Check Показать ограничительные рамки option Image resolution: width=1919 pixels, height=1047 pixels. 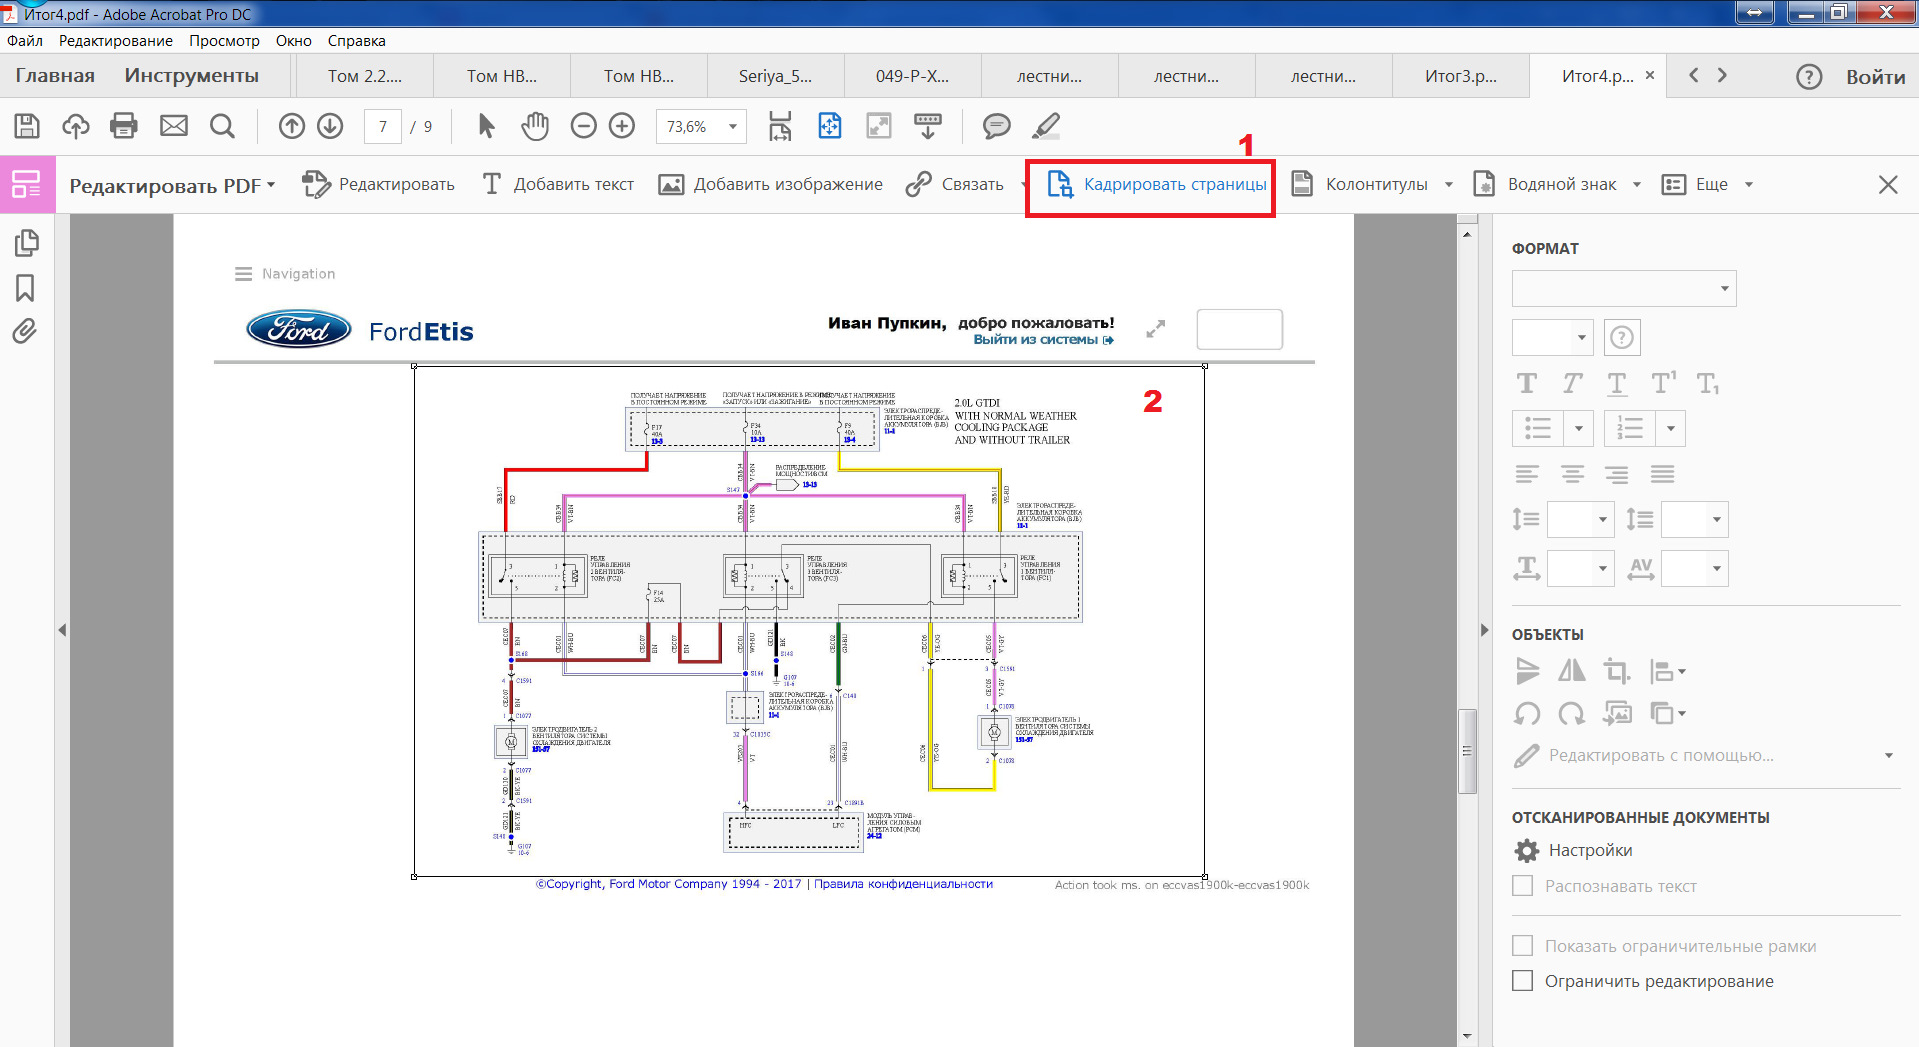coord(1523,946)
